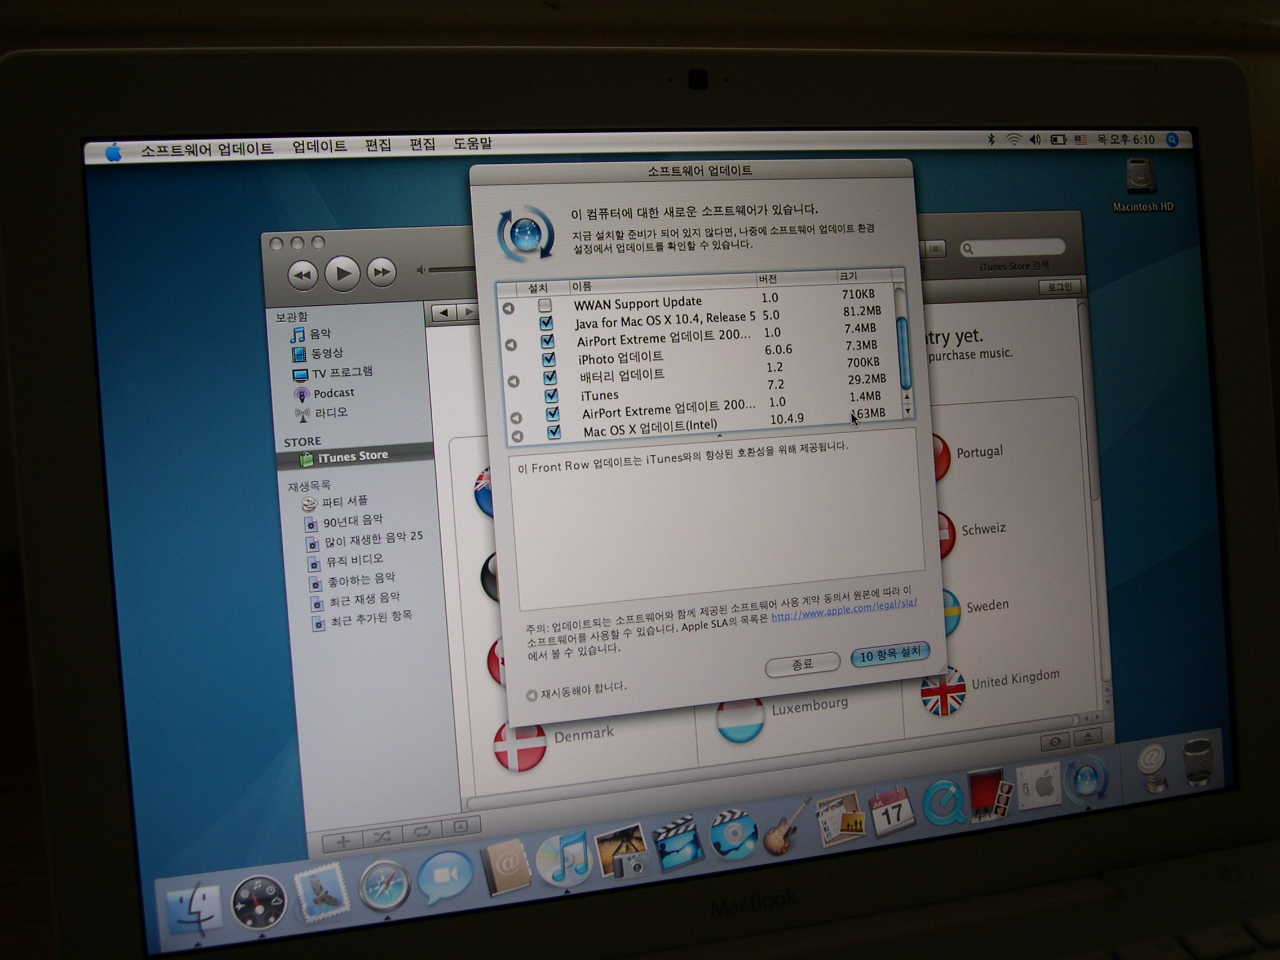Open the 도움말 menu

[x=472, y=143]
